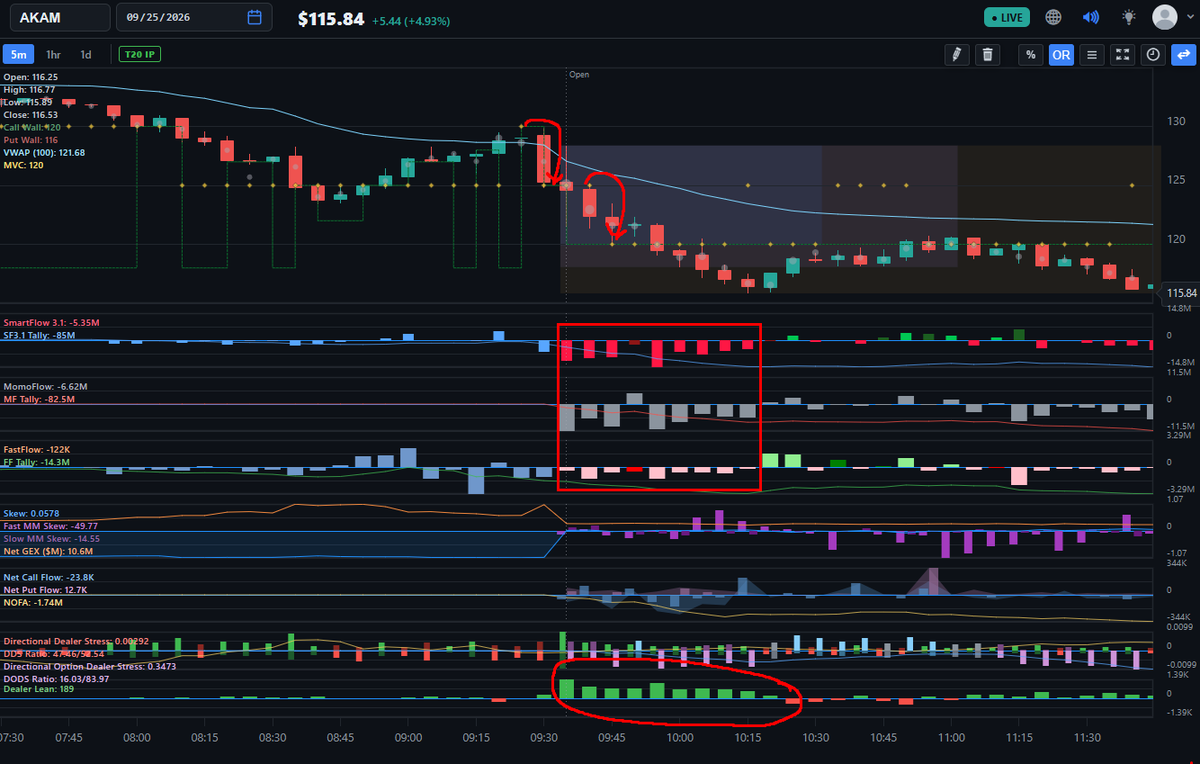Click the Call Wall: 120 label

pos(32,127)
